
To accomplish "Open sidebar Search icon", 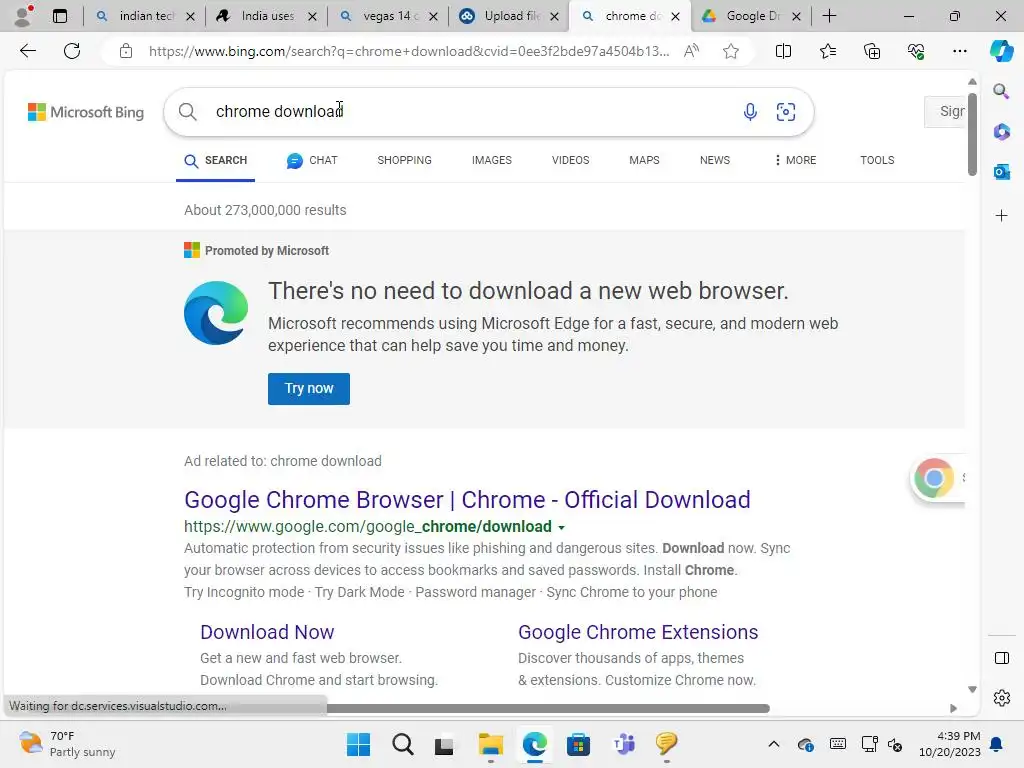I will [x=1001, y=91].
